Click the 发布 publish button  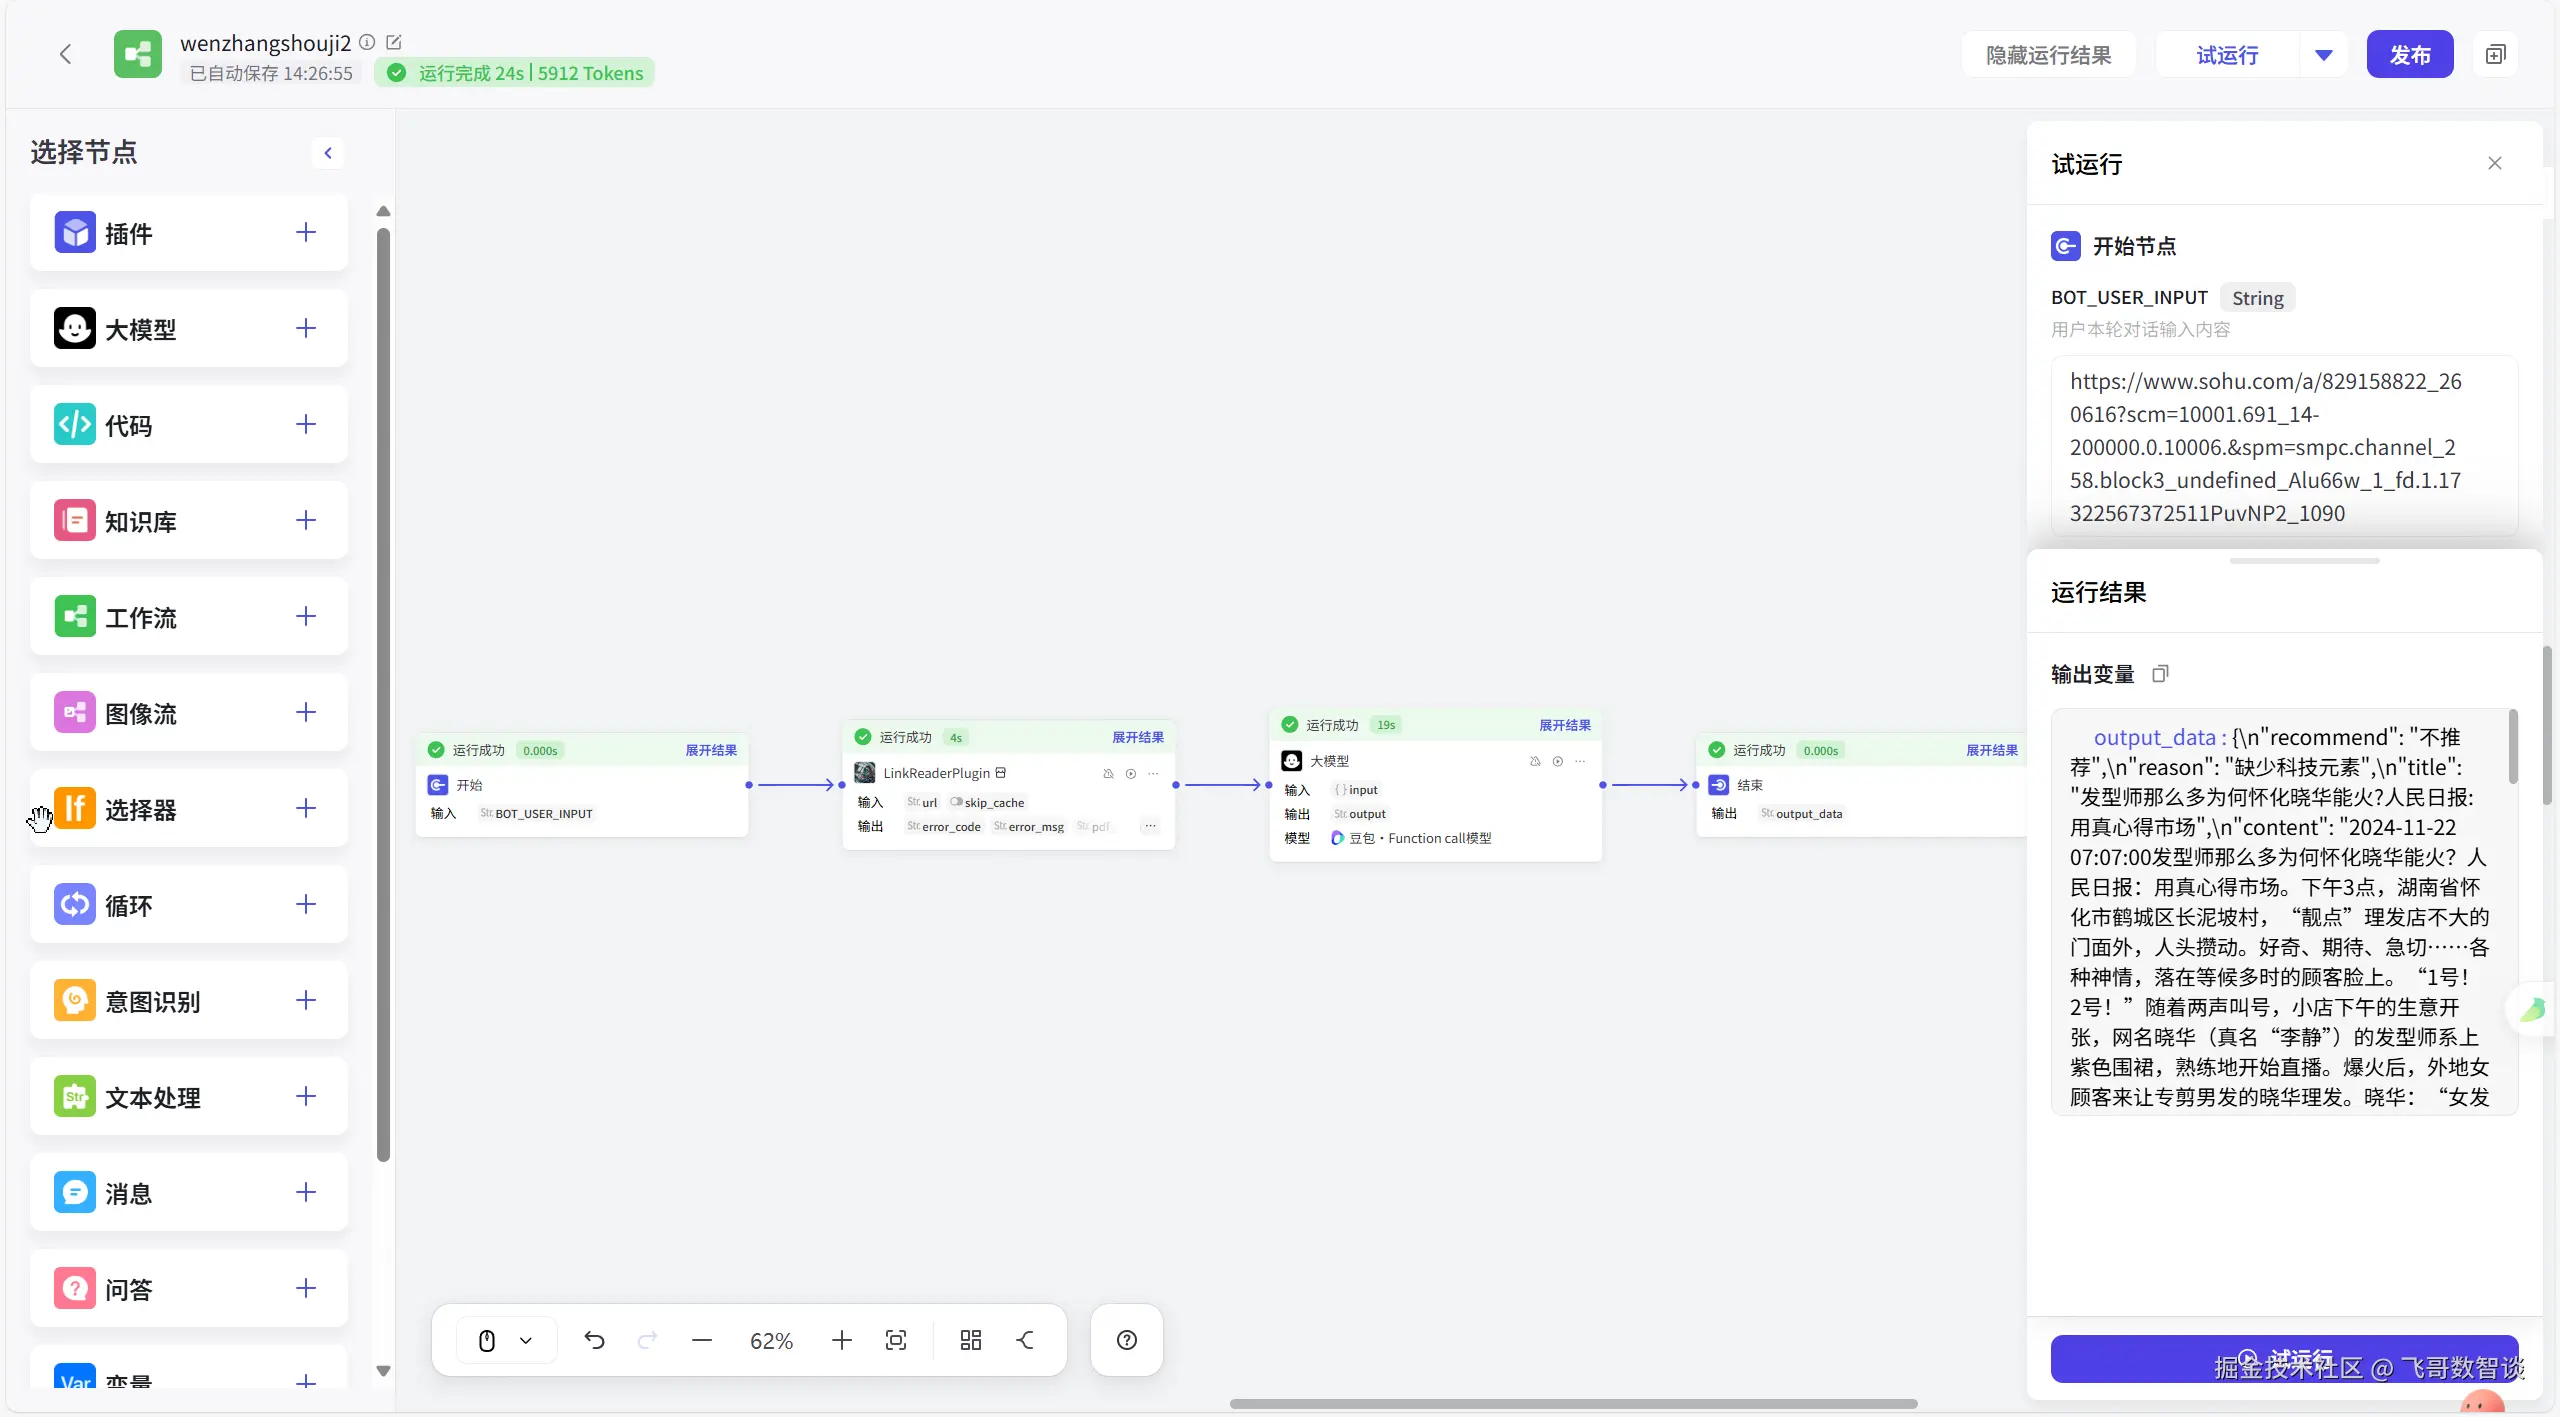coord(2409,55)
